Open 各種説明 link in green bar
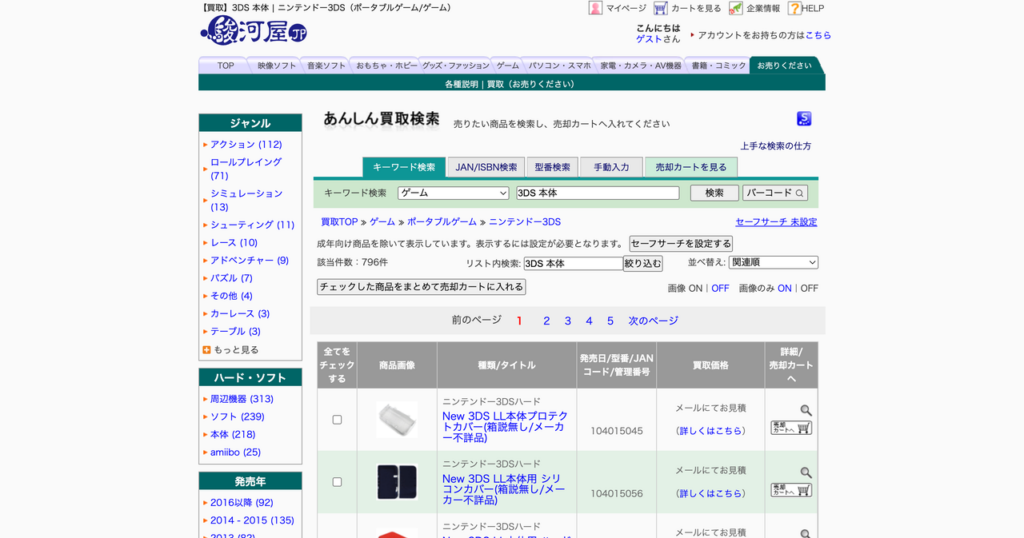 (x=461, y=84)
